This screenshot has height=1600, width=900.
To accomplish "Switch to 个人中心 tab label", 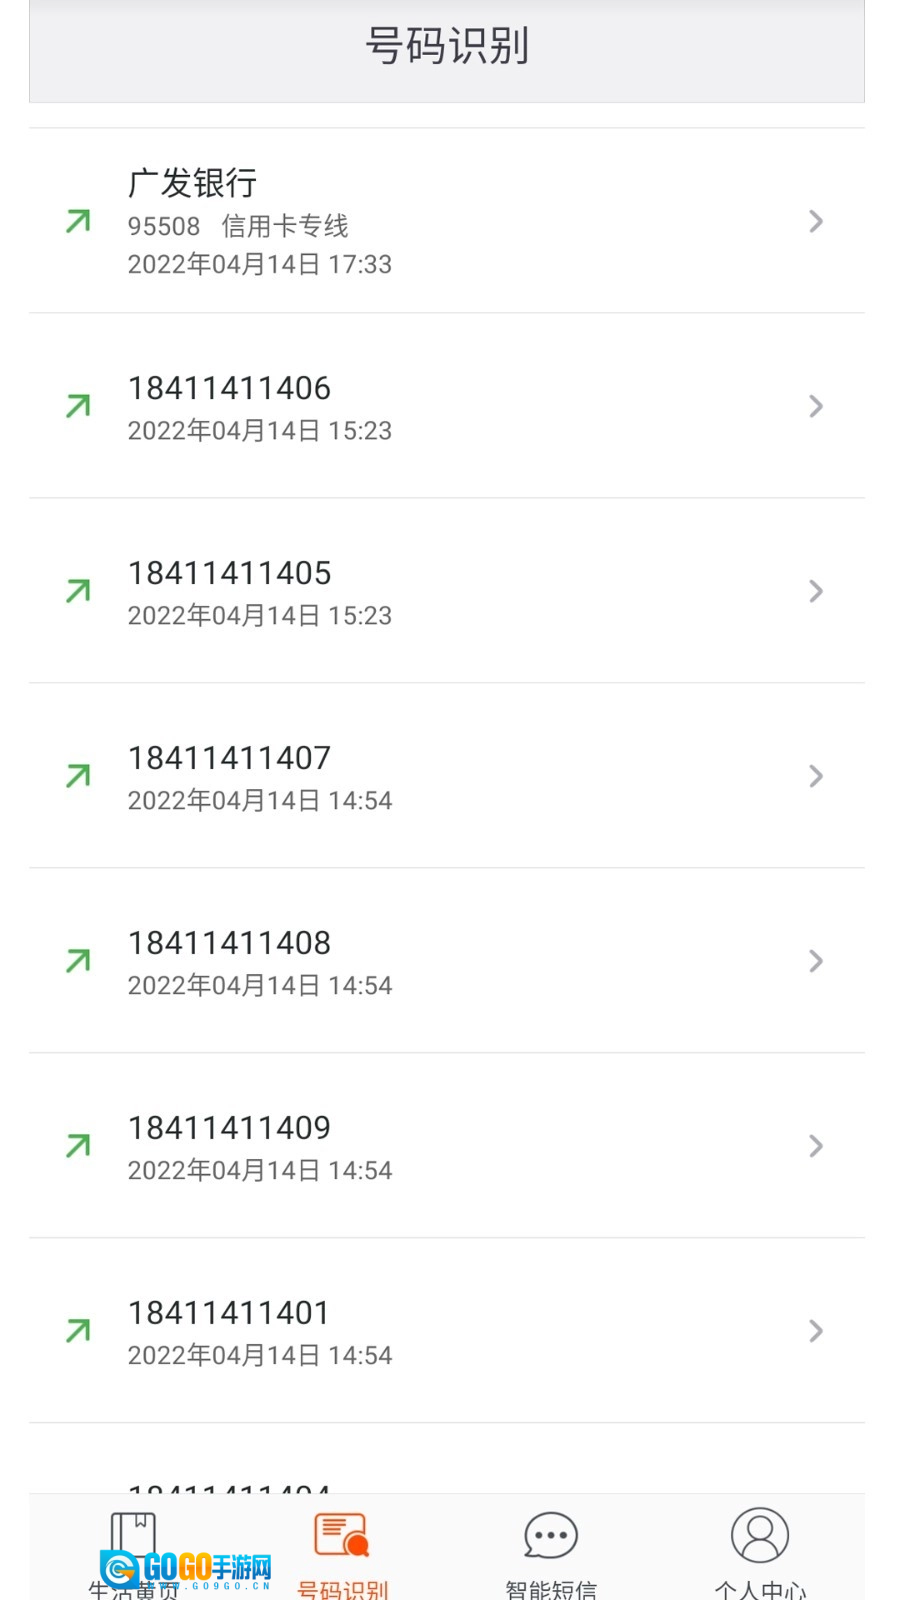I will coord(760,1589).
